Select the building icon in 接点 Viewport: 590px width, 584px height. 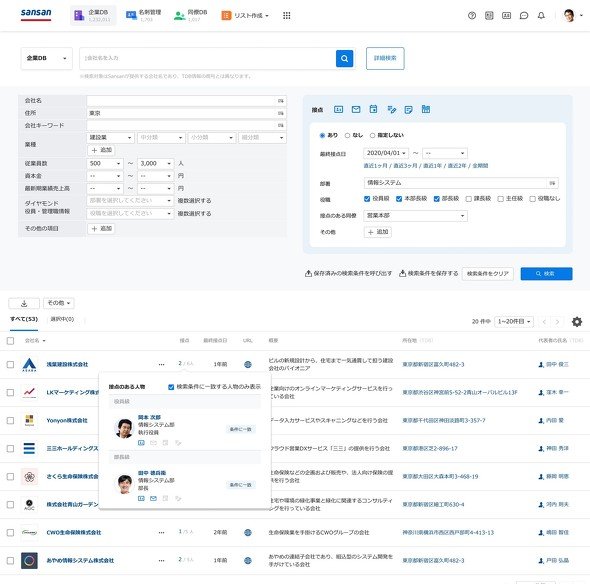426,110
